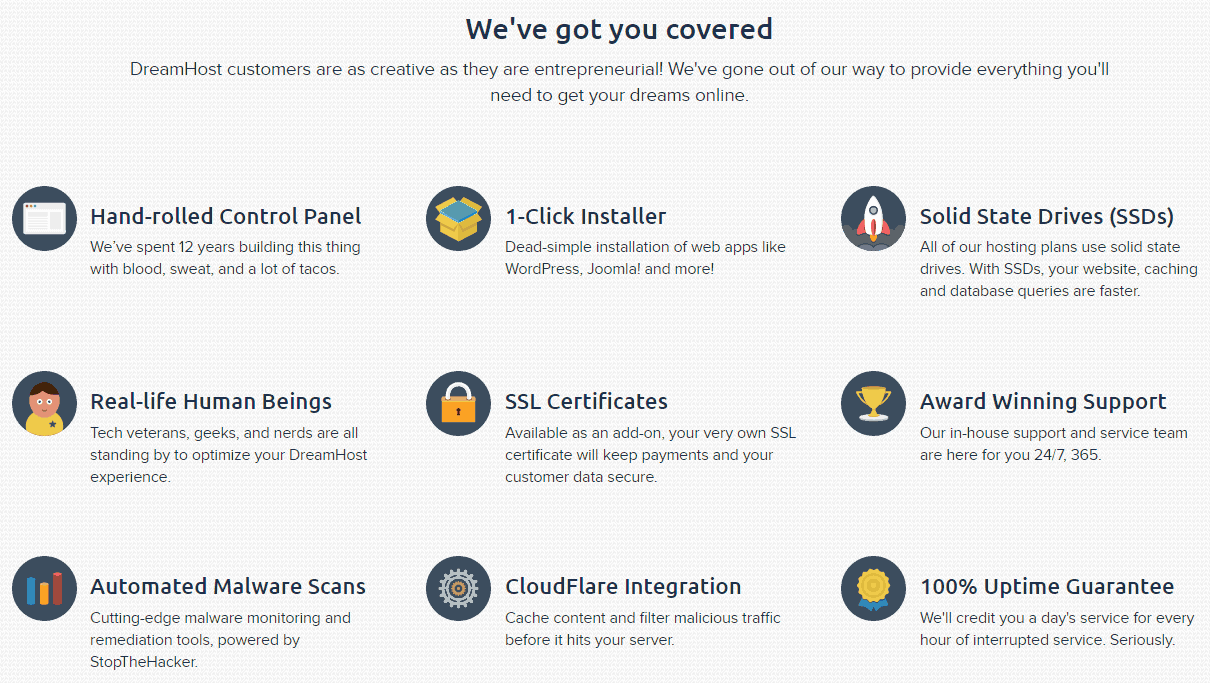The width and height of the screenshot is (1210, 683).
Task: Click the text "Cache content and filter malicious traffic"
Action: click(x=643, y=618)
